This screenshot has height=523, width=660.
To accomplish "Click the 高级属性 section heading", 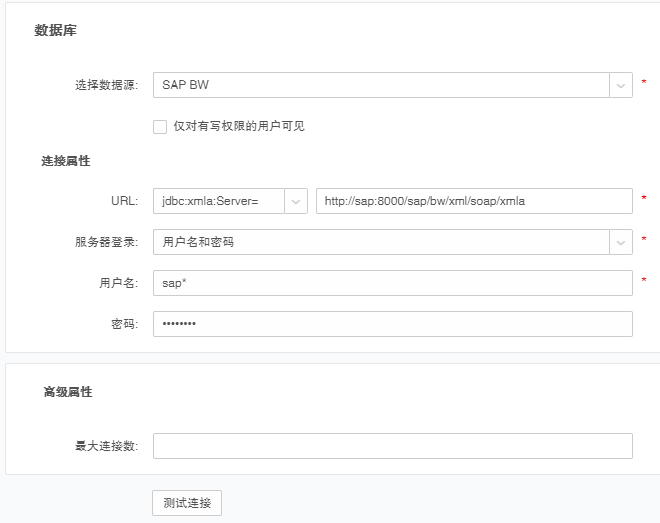I will coord(68,392).
